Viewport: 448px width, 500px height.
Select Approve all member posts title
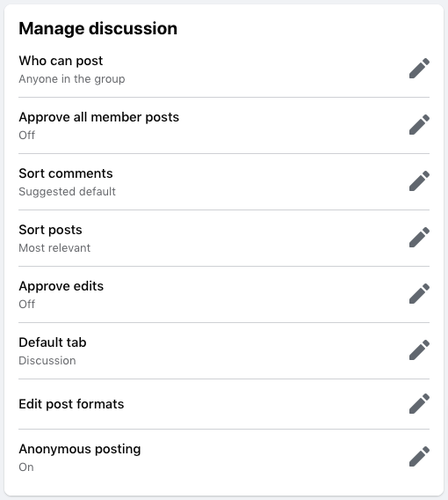99,117
